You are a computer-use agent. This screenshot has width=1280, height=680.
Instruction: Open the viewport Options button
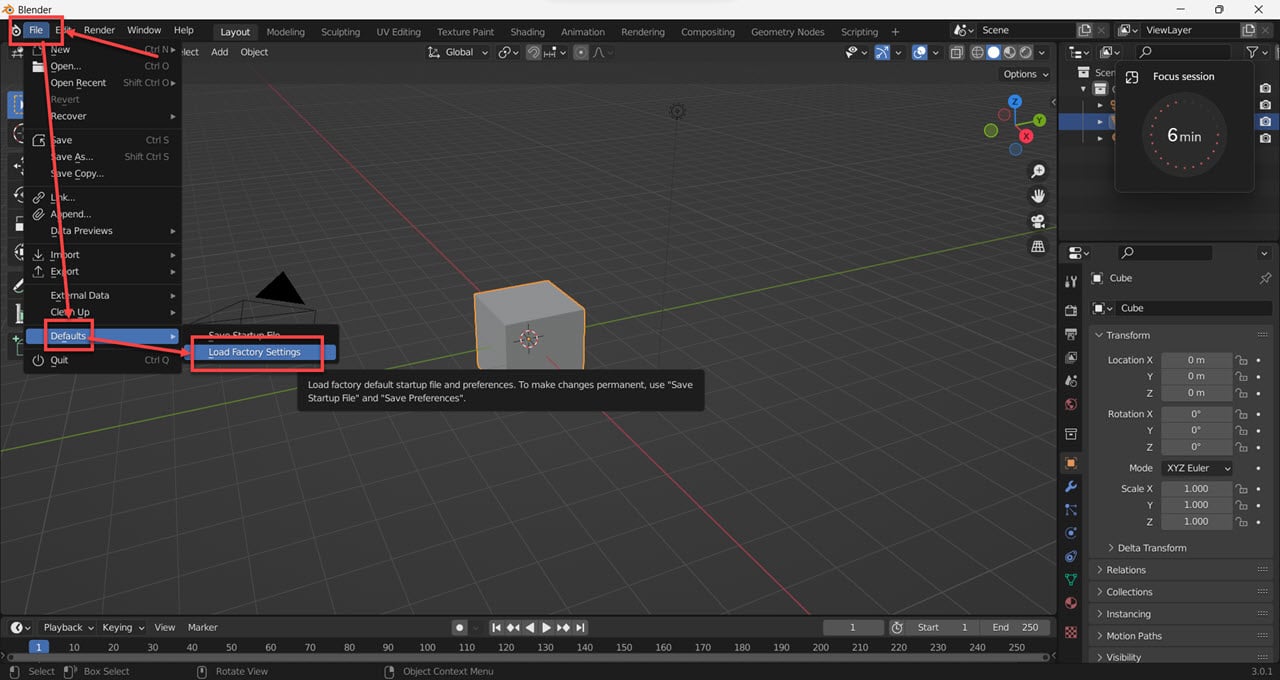1025,74
